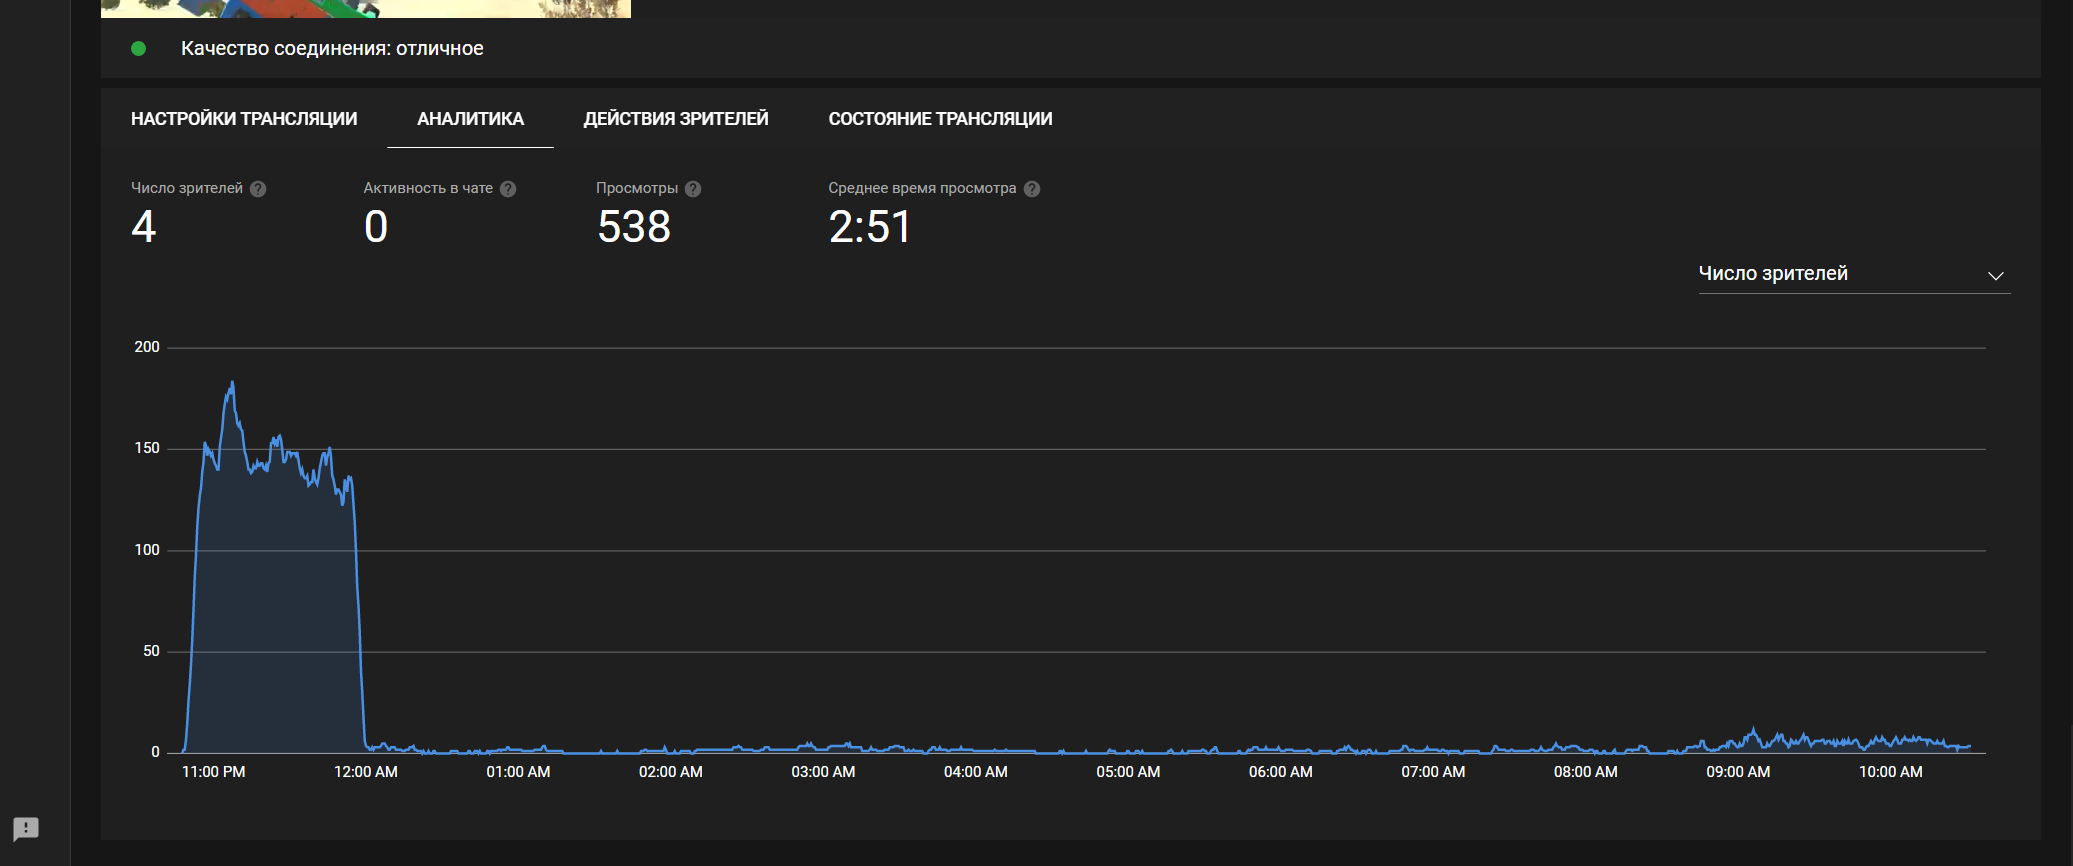Click the chevron arrow of the chart dropdown
The image size is (2073, 866).
tap(1995, 276)
